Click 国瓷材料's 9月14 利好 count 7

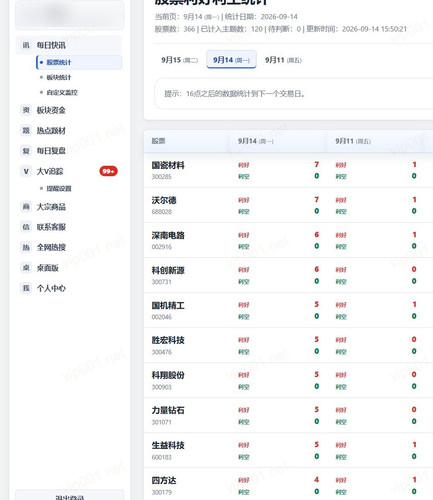click(x=317, y=165)
